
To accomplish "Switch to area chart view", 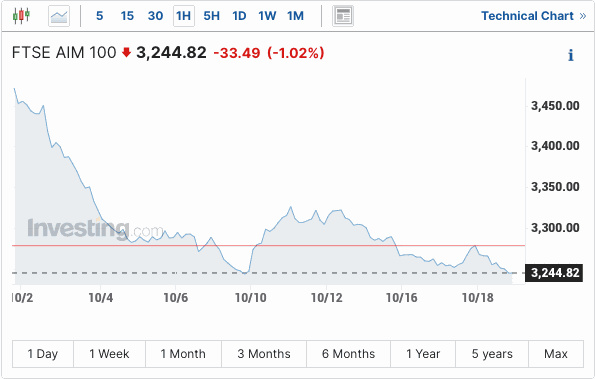I will [59, 16].
